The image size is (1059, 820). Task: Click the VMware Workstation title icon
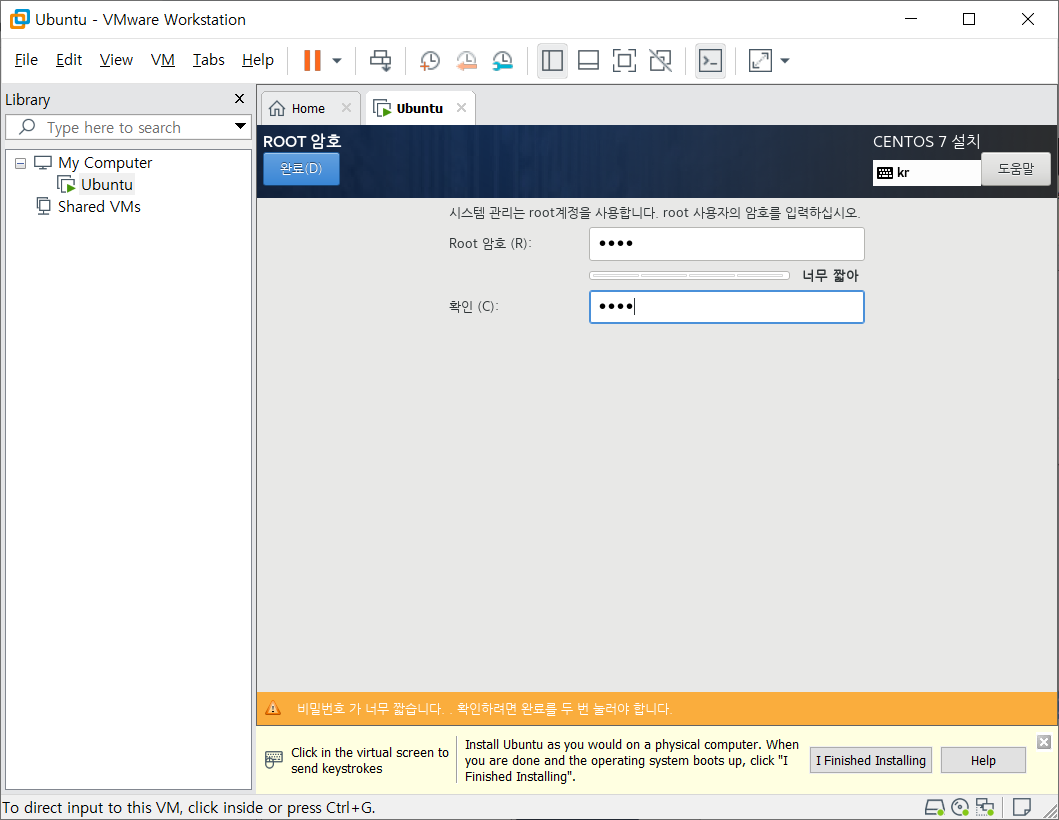(x=20, y=19)
